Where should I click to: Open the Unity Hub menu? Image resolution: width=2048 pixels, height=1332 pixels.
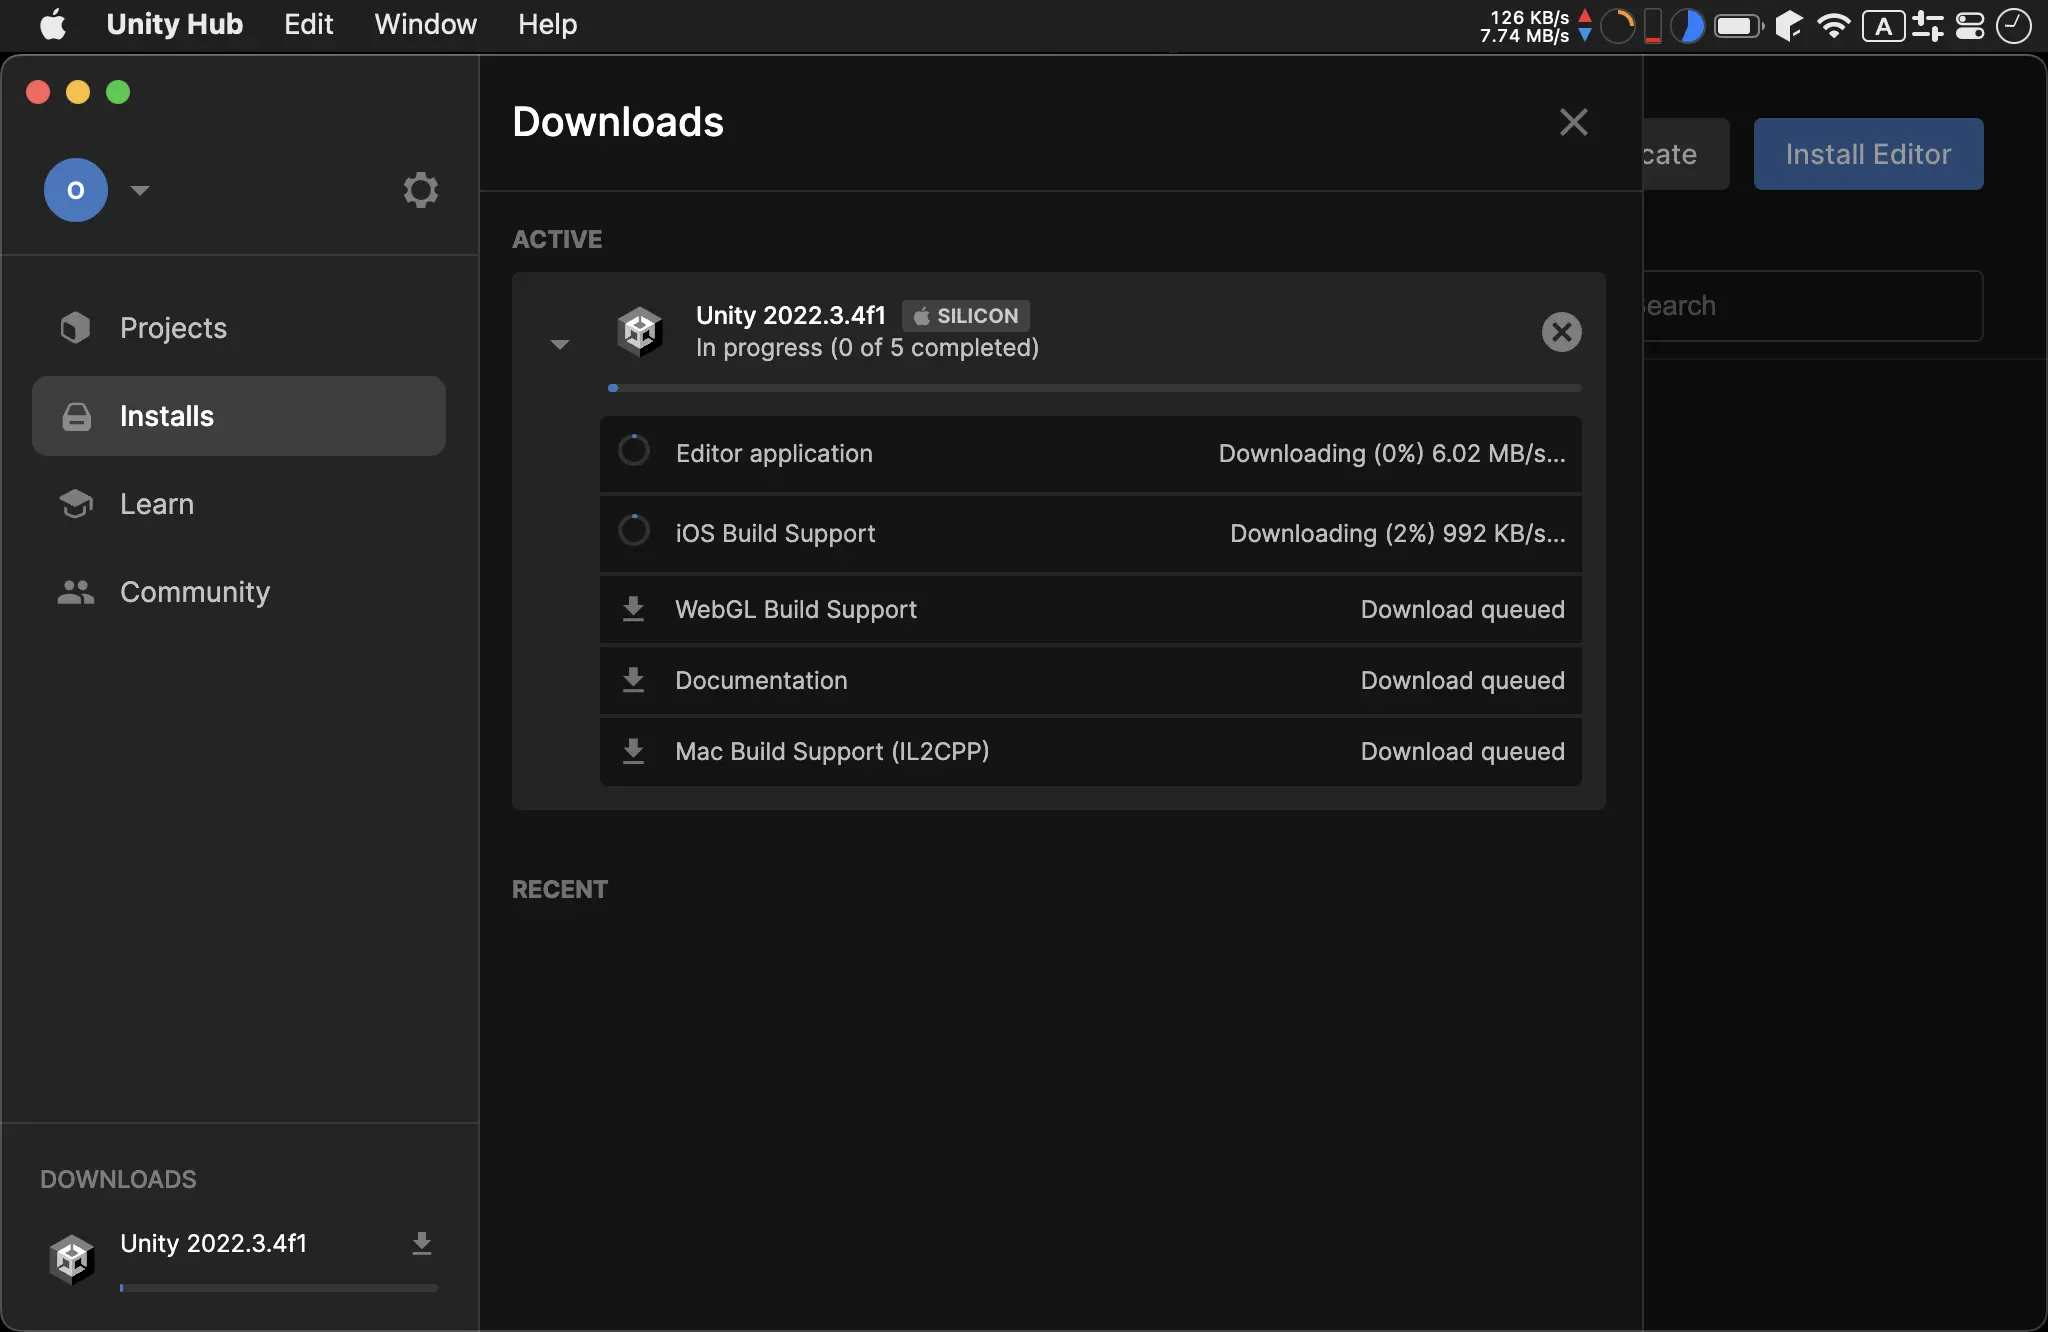(174, 24)
